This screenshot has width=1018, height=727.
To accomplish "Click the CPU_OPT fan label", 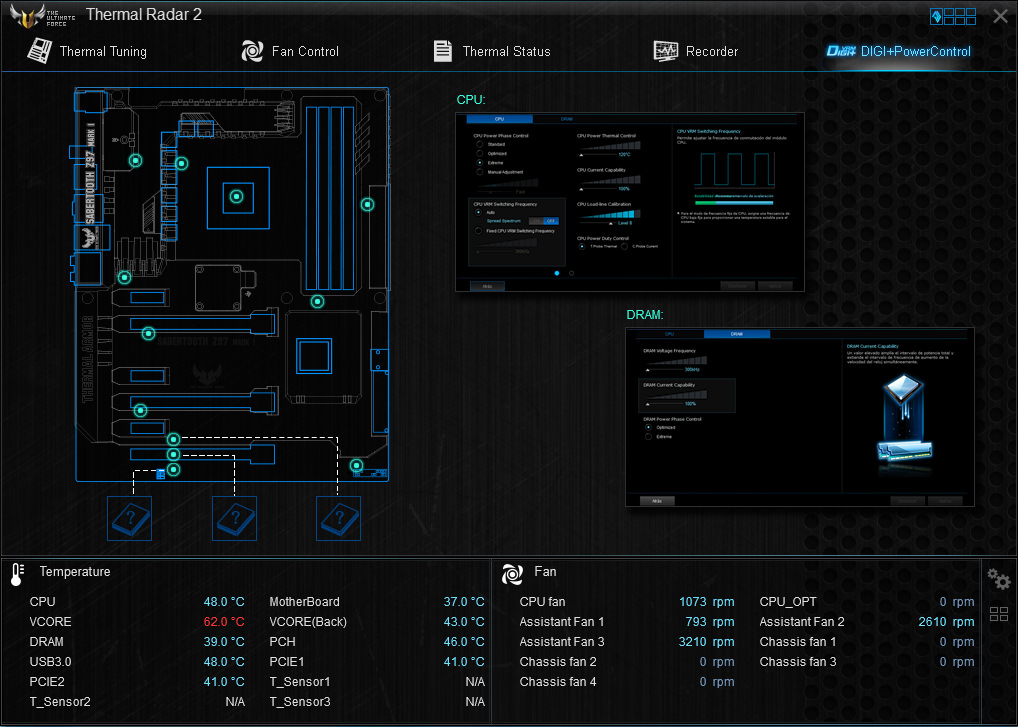I will pyautogui.click(x=788, y=602).
